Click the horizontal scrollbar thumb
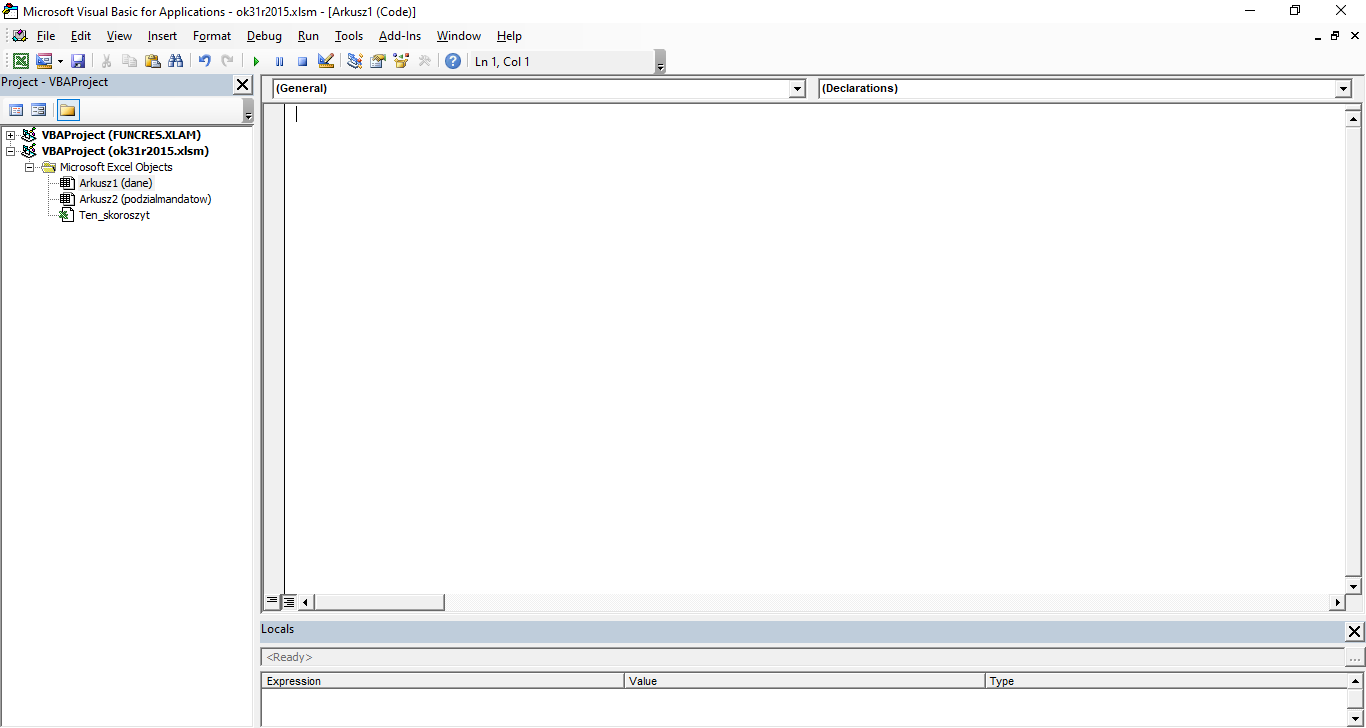 [x=379, y=602]
